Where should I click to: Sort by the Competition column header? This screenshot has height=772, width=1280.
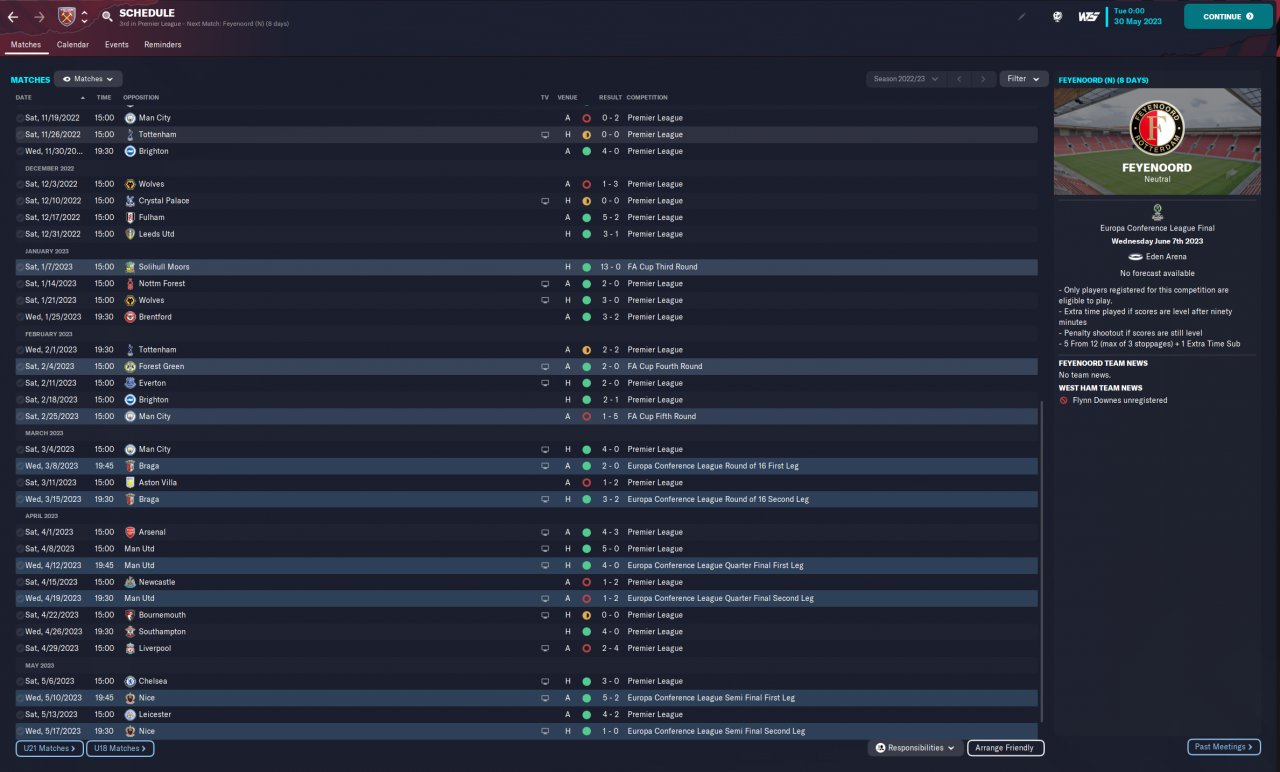click(x=647, y=98)
